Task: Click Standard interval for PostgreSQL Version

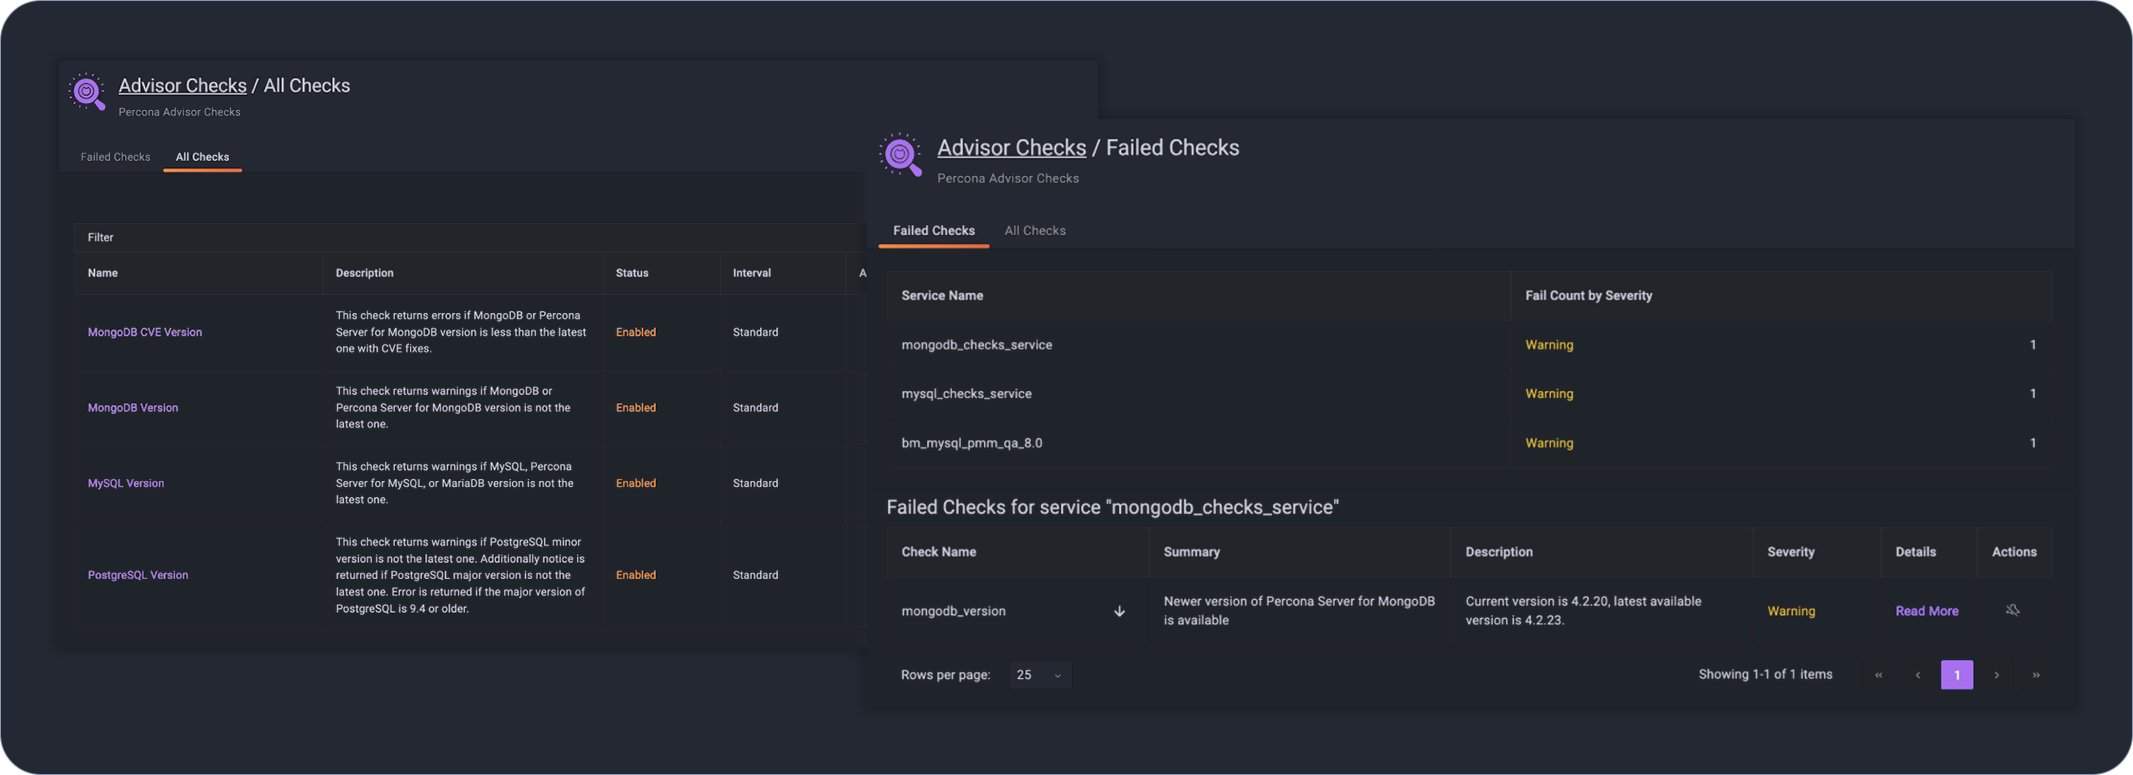Action: 755,575
